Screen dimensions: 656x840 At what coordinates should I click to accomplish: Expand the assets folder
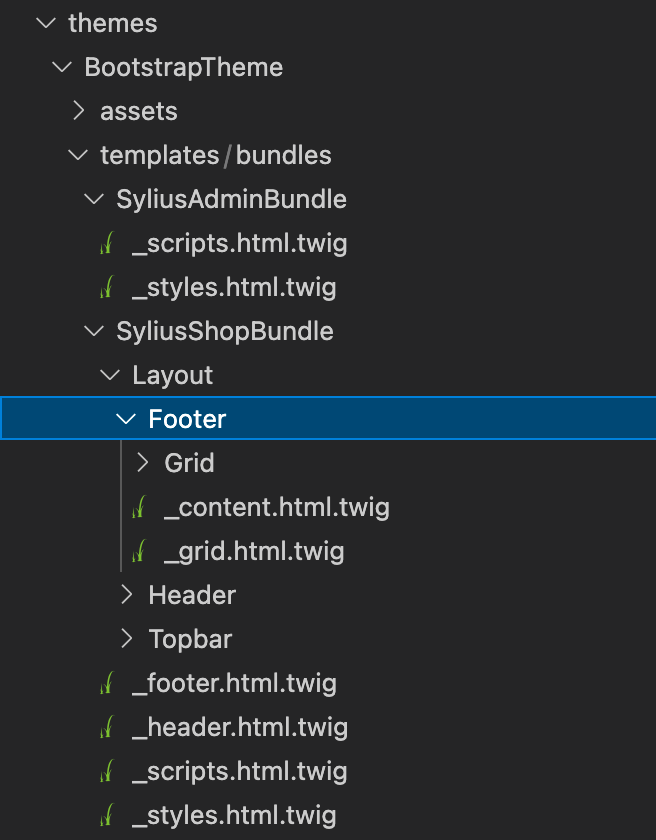pos(78,110)
